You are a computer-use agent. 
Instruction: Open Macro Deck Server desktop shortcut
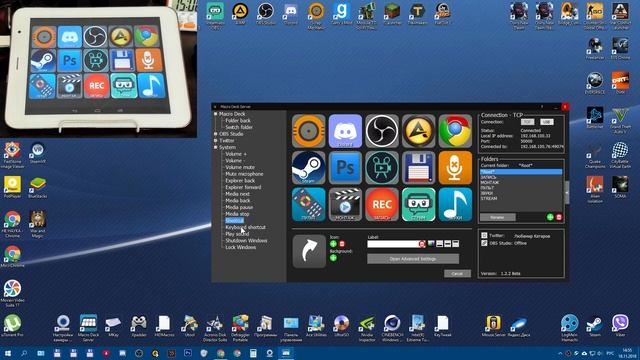tap(88, 327)
